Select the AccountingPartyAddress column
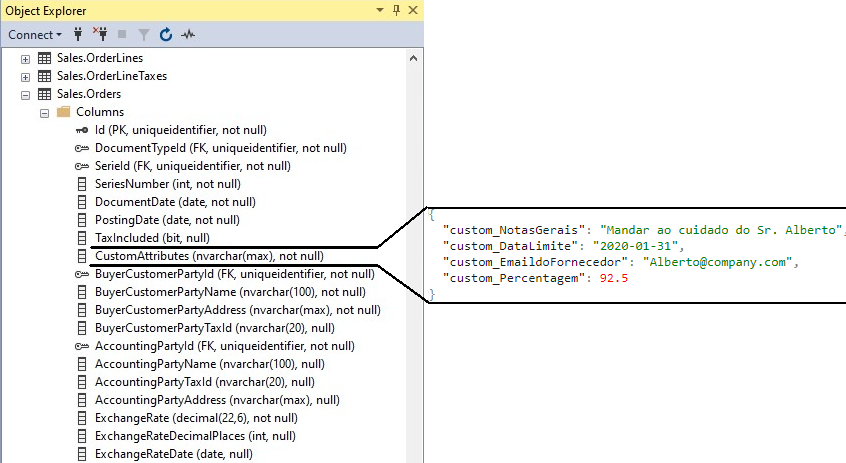Screen dimensions: 846x463 [217, 400]
